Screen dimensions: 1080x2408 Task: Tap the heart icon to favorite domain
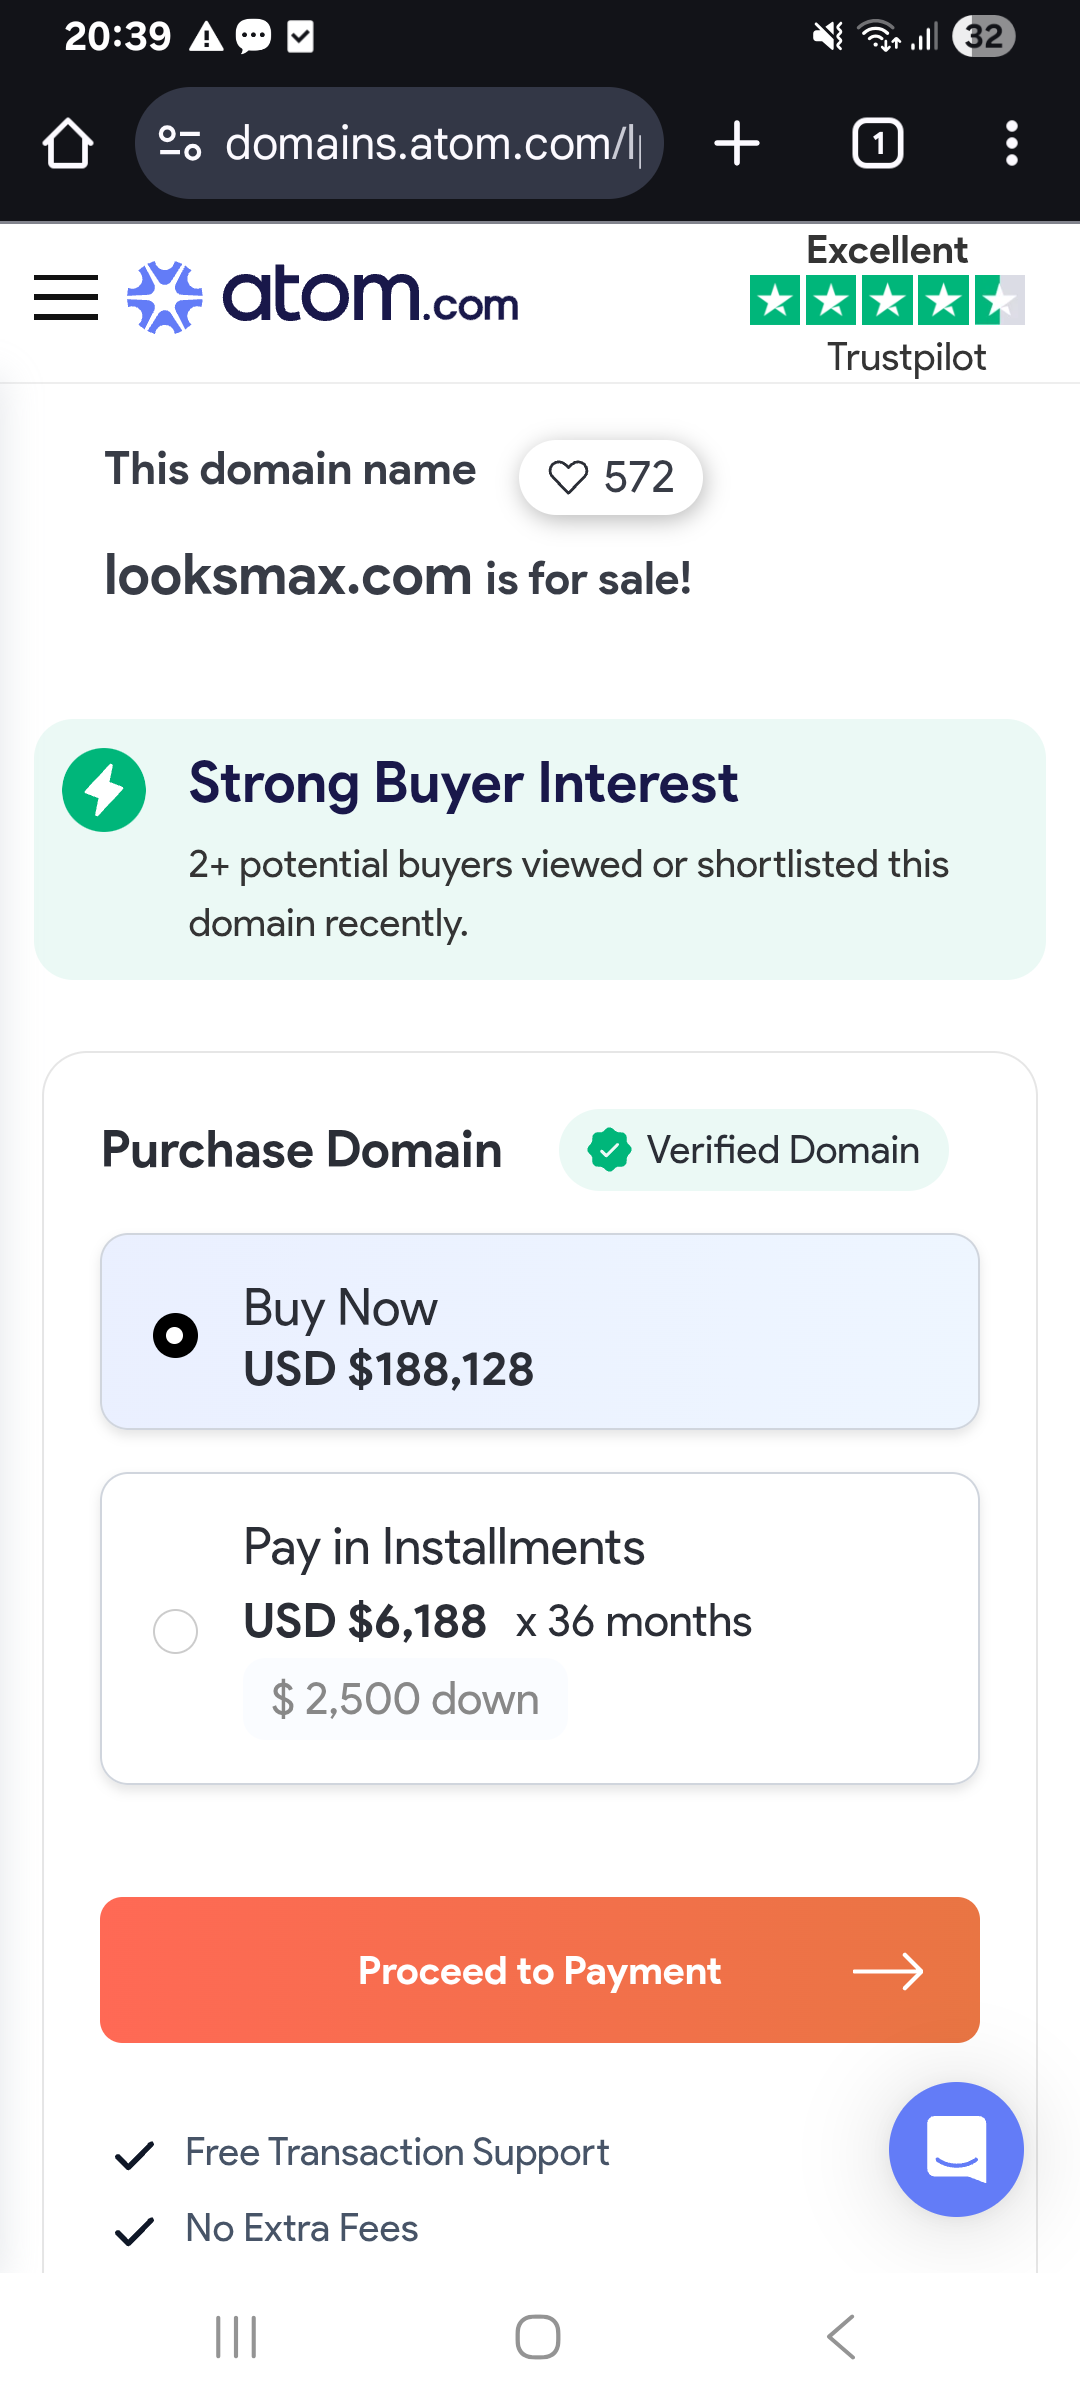569,478
